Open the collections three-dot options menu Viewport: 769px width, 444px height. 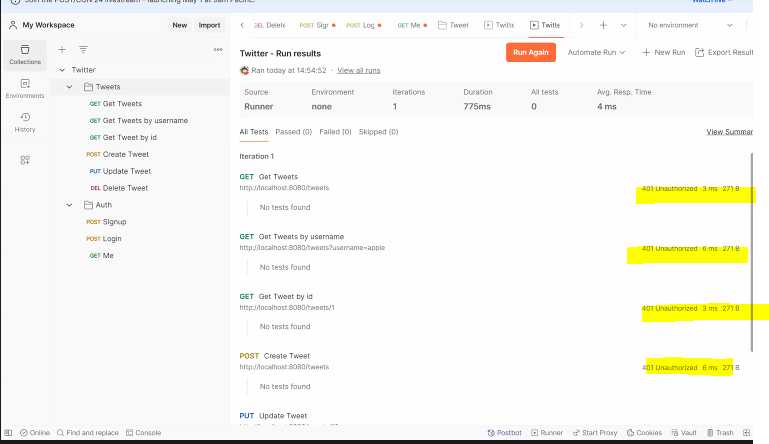tap(218, 50)
